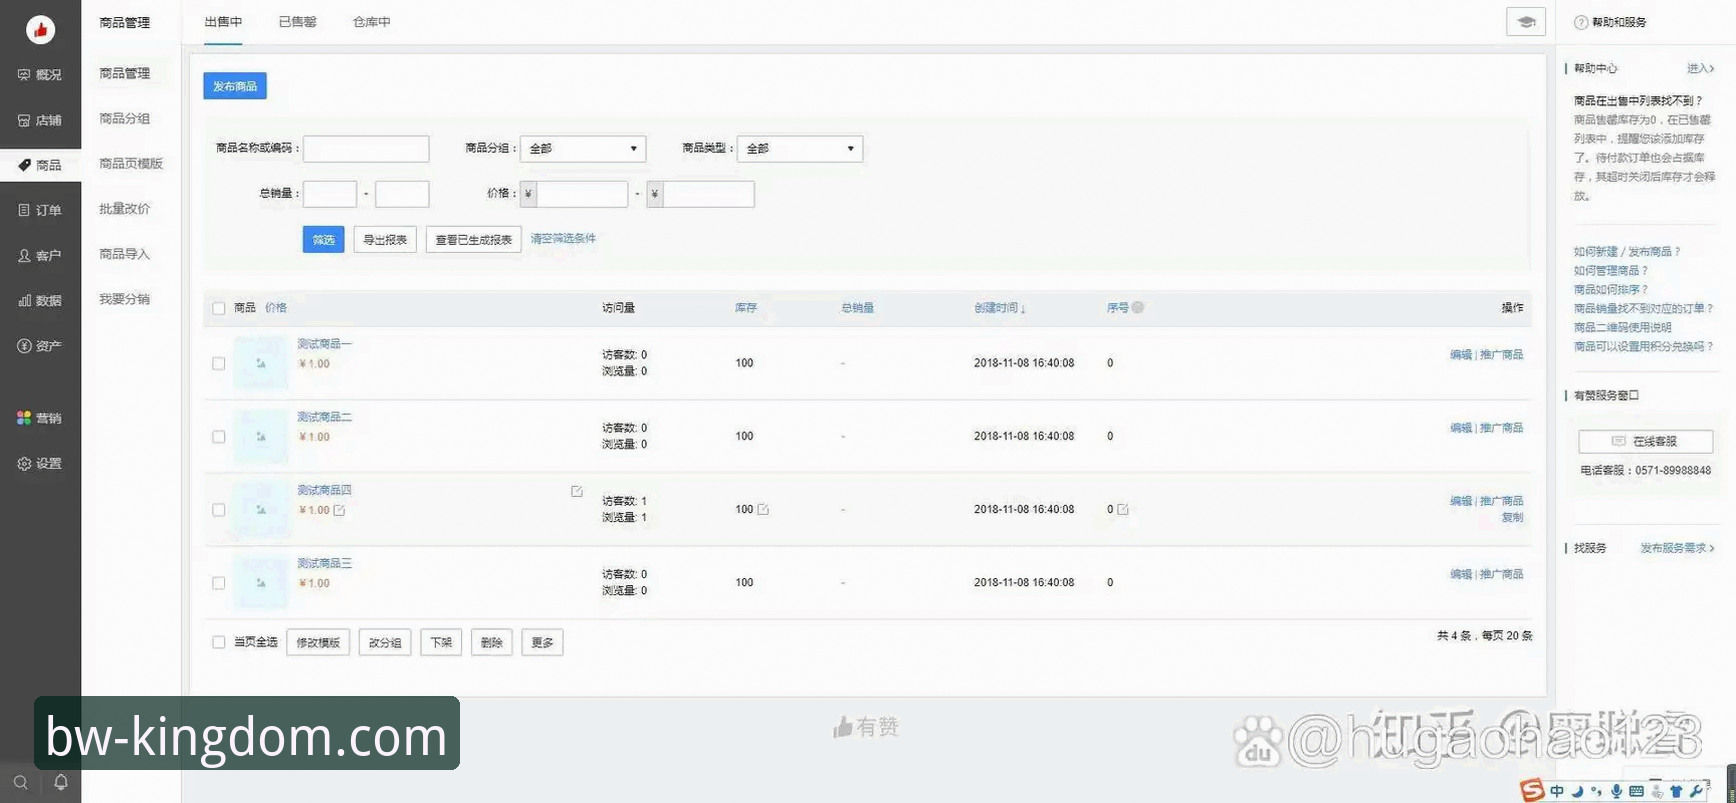Open the Sogou toolbox wrench icon
1736x803 pixels.
click(1696, 791)
